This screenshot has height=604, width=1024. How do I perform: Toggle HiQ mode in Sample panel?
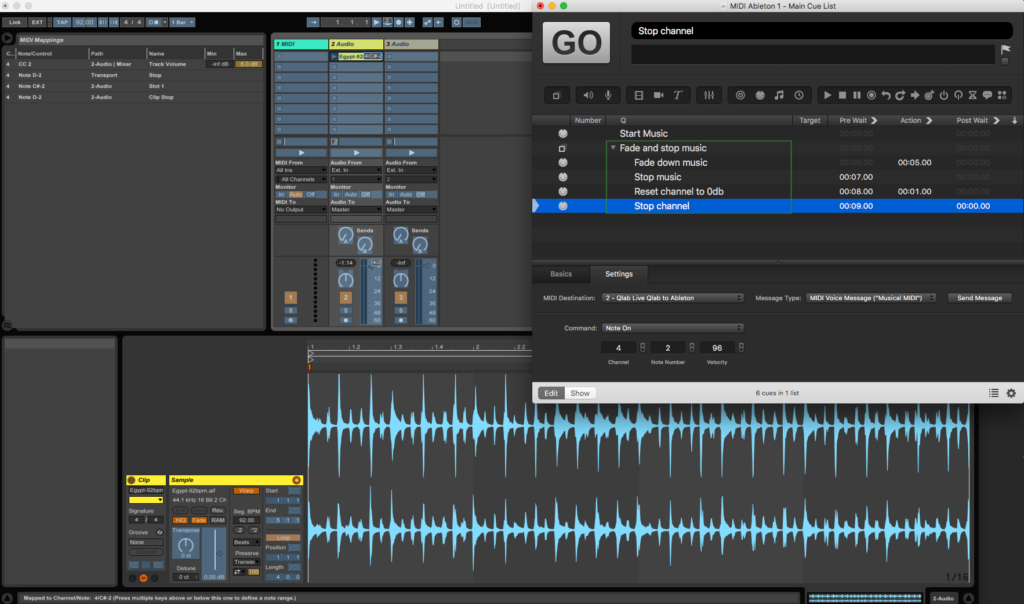(180, 520)
